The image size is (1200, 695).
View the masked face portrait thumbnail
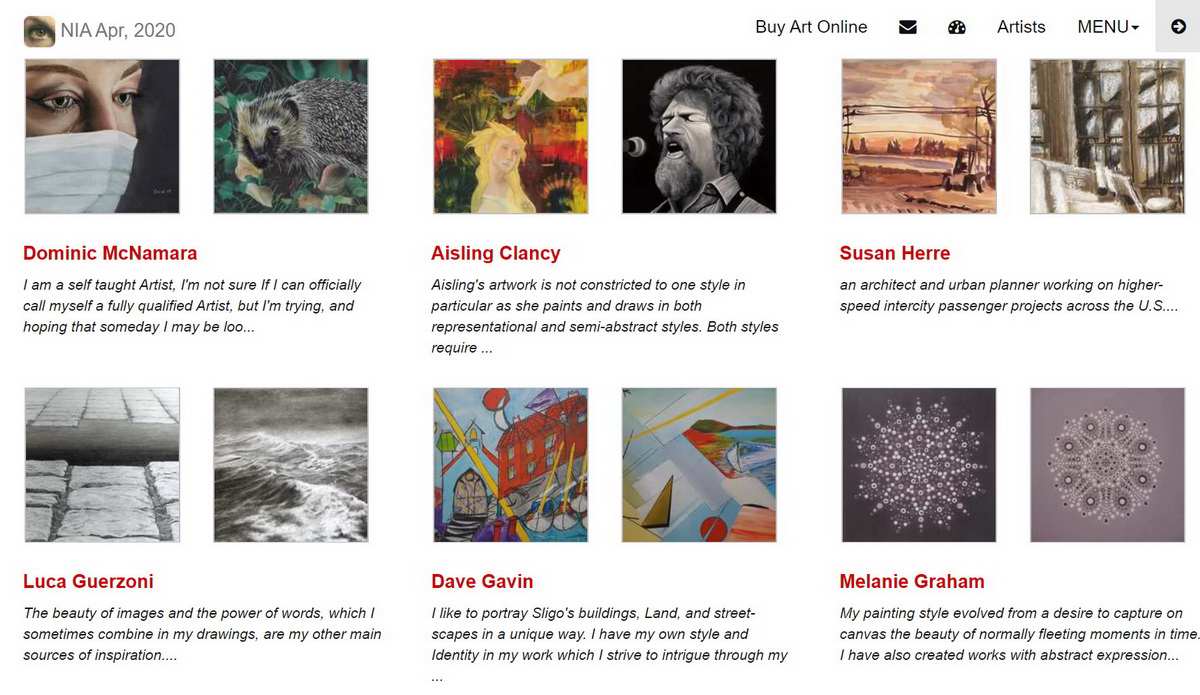101,136
